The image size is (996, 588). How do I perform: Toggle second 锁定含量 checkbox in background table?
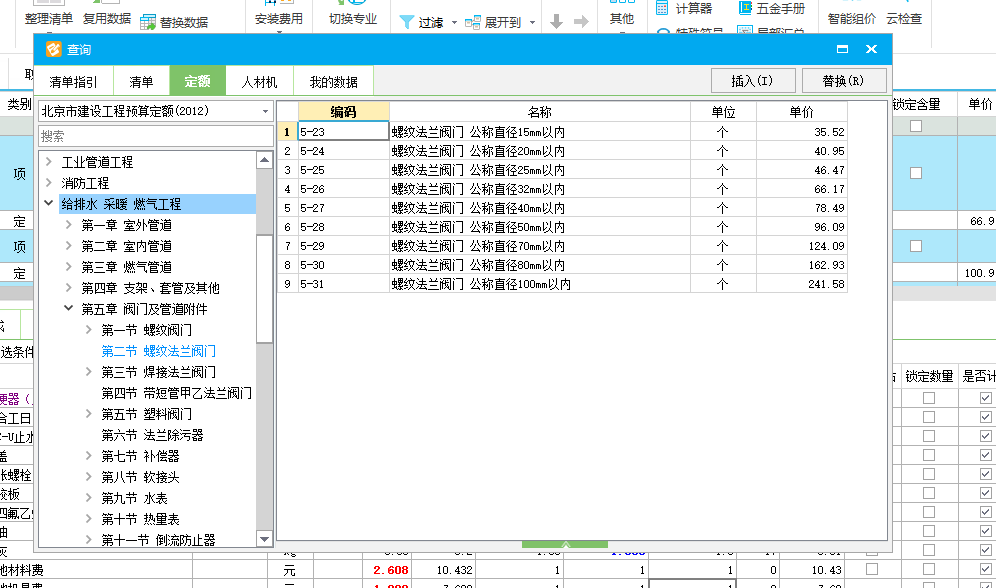click(x=916, y=173)
